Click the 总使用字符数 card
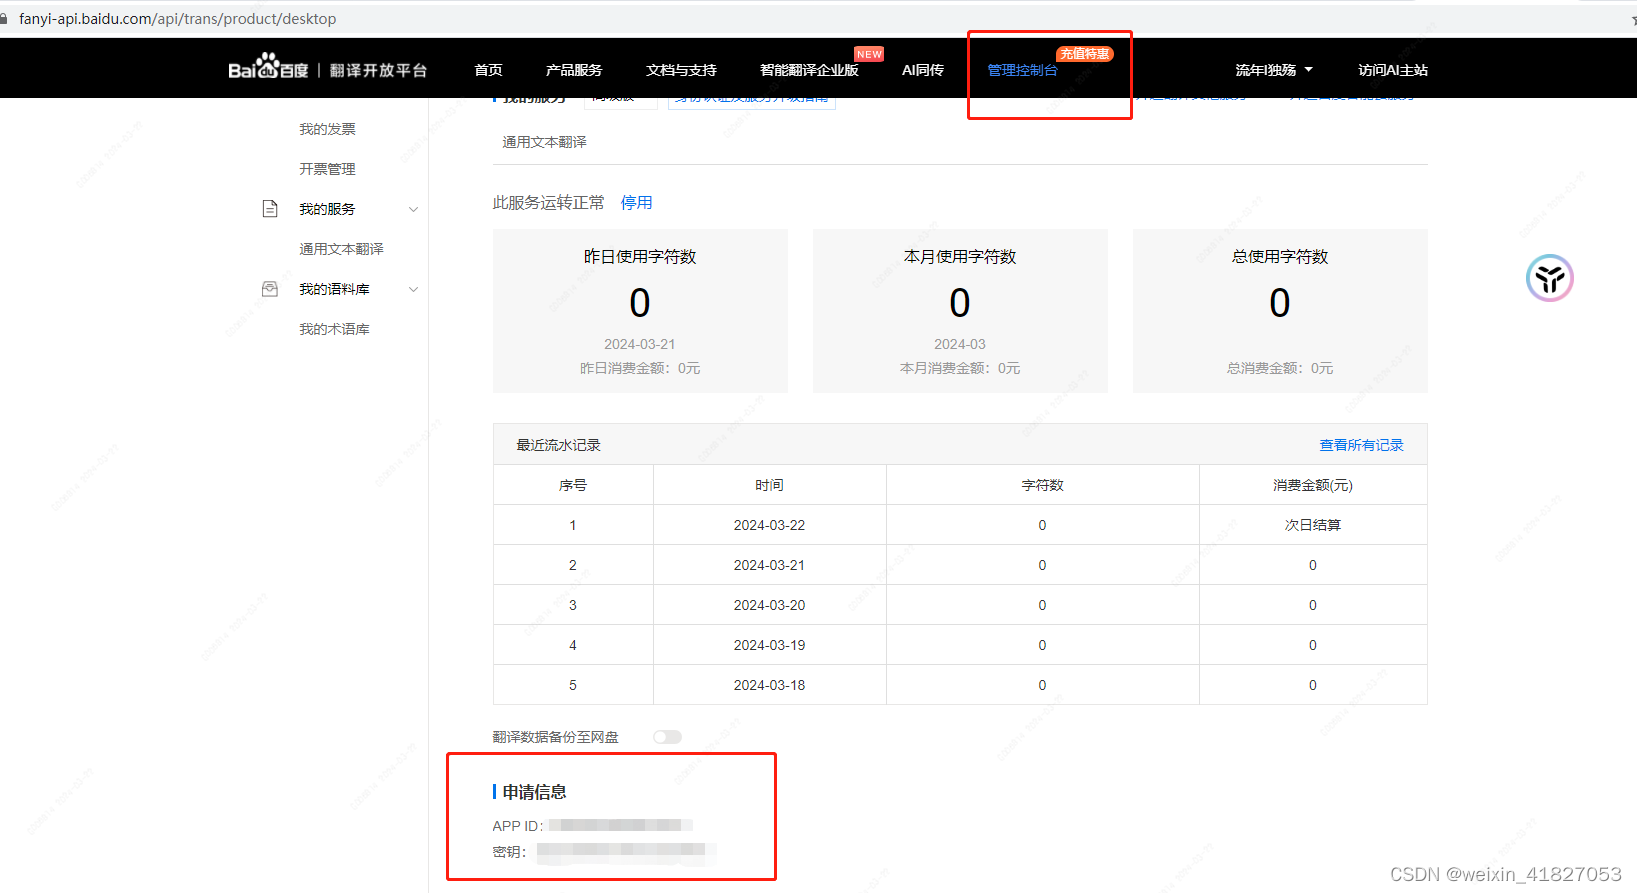1637x893 pixels. pos(1280,311)
